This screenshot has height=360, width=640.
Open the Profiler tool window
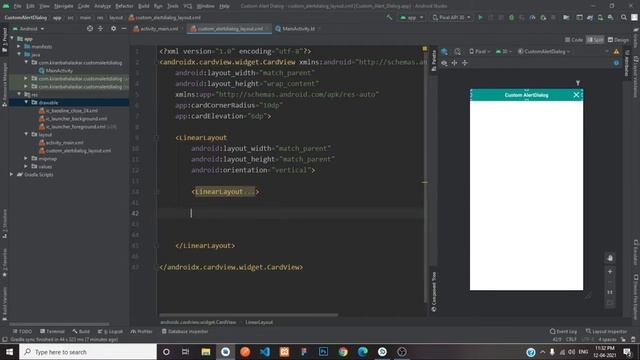(x=141, y=331)
